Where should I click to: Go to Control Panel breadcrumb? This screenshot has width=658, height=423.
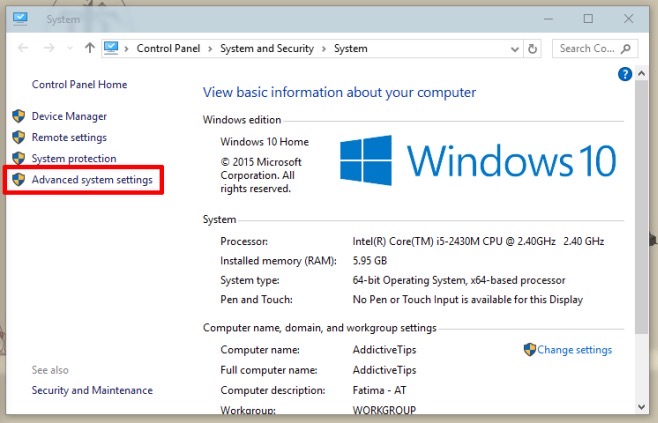pos(168,48)
